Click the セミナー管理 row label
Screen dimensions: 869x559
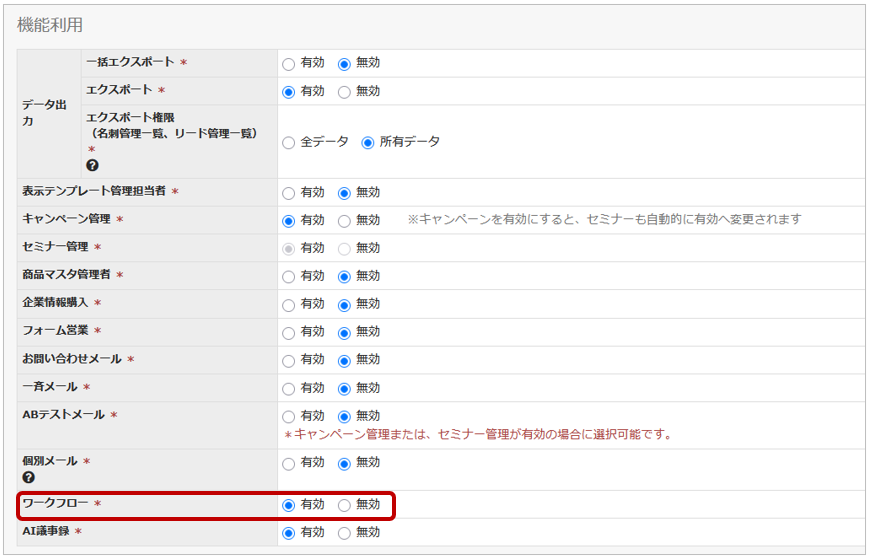pyautogui.click(x=56, y=247)
